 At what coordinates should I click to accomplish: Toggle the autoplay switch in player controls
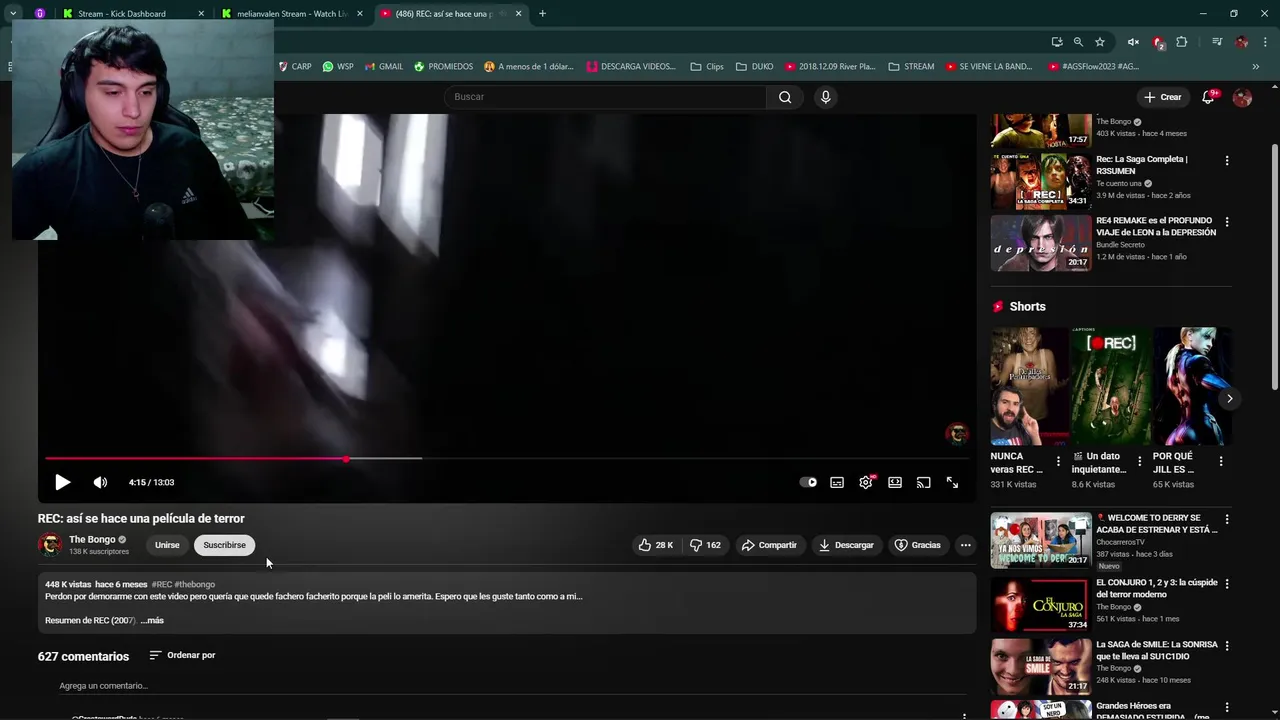coord(808,482)
